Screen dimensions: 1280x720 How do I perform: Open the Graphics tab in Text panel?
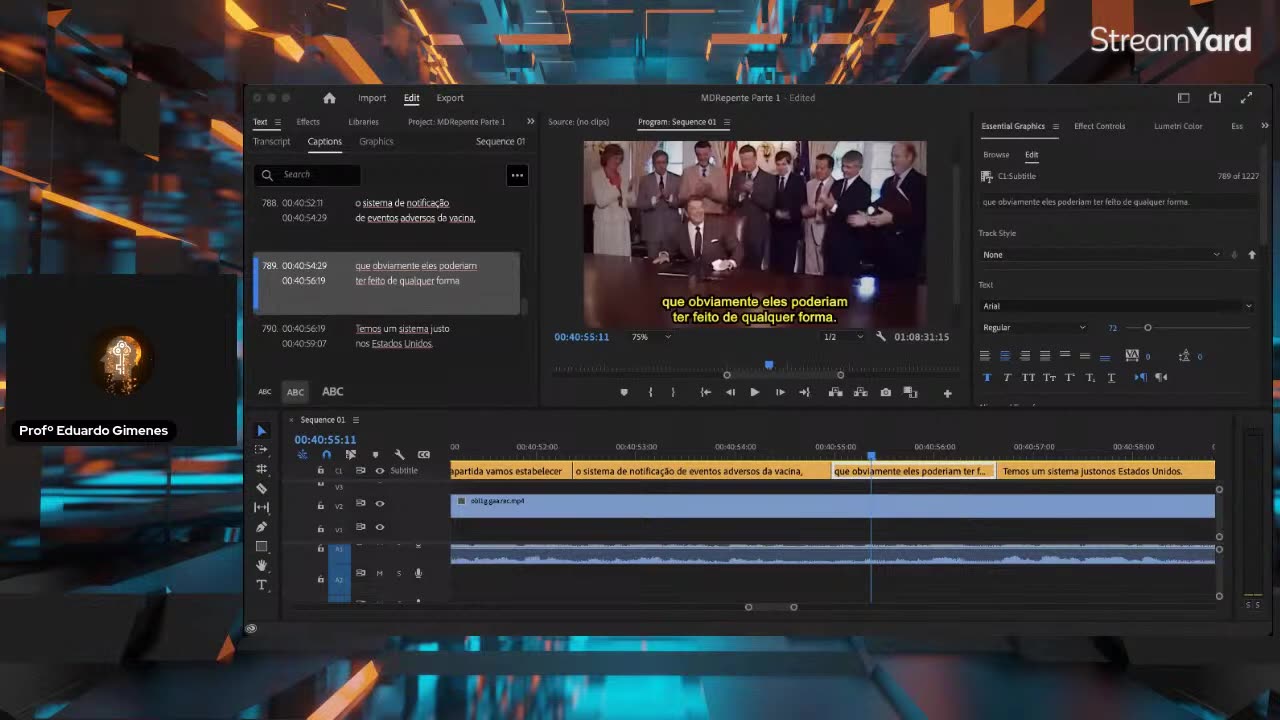coord(376,142)
